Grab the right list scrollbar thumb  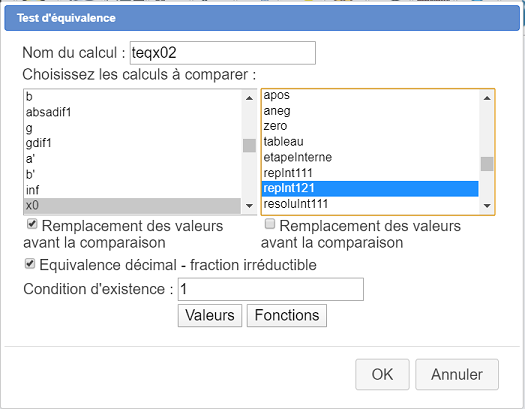[487, 164]
